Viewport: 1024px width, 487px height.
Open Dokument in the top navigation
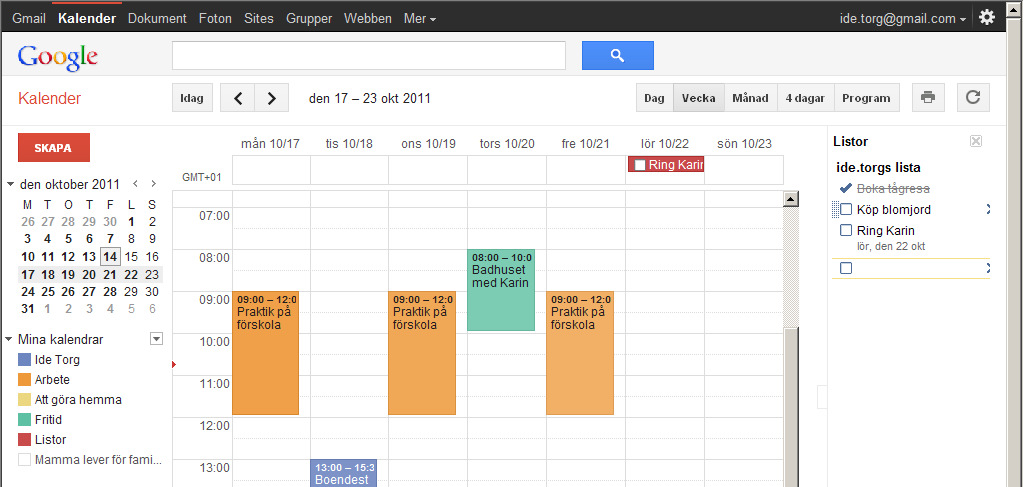click(x=157, y=18)
